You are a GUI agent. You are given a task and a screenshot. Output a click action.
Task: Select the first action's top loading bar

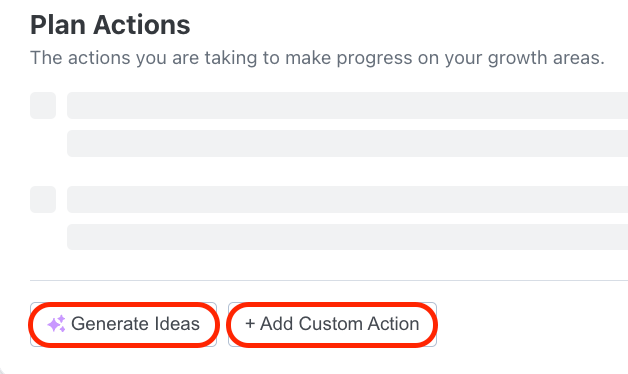click(x=347, y=105)
